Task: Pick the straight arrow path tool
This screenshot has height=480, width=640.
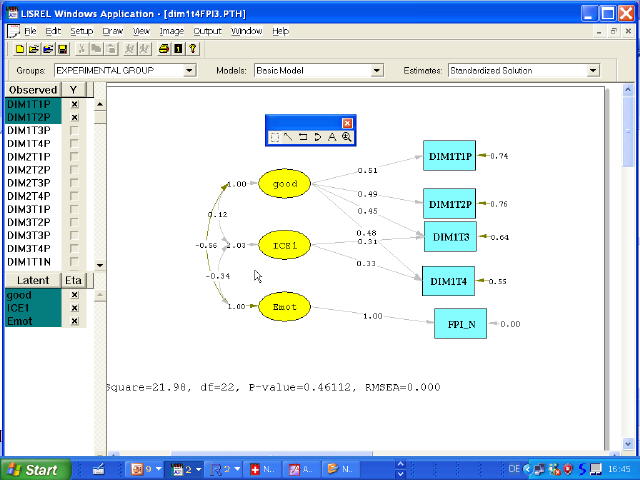Action: [288, 137]
